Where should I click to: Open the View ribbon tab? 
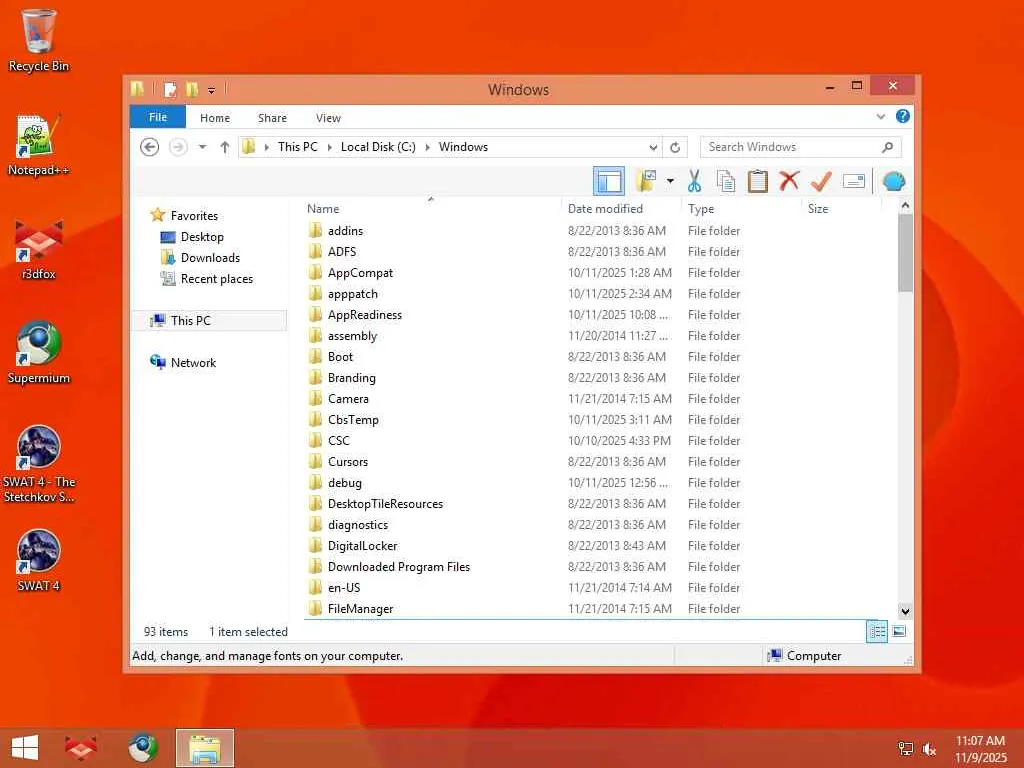pyautogui.click(x=328, y=118)
